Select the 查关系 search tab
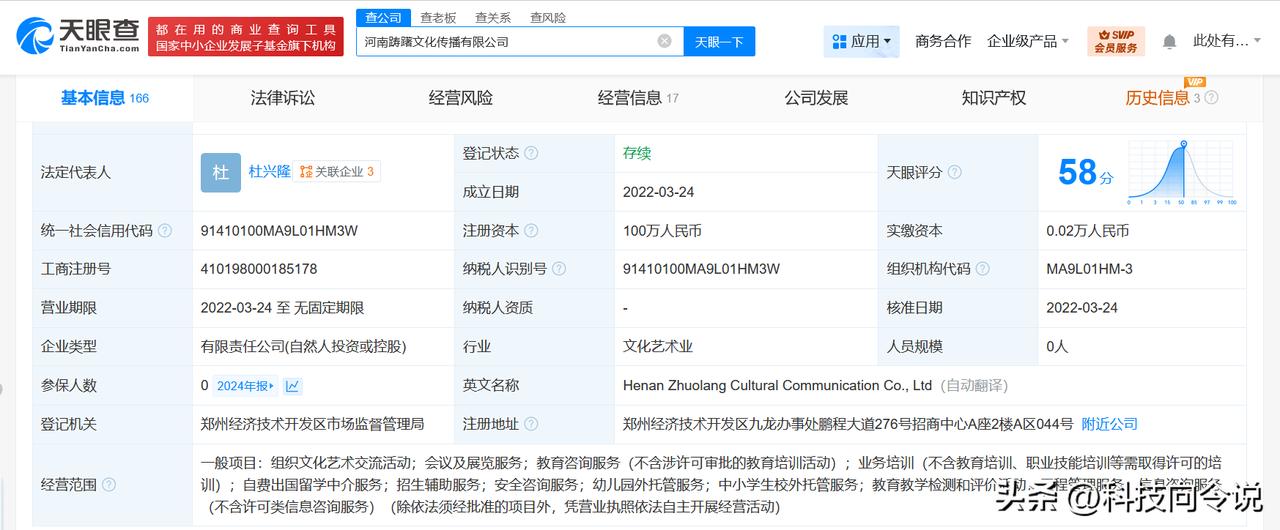 click(x=493, y=17)
